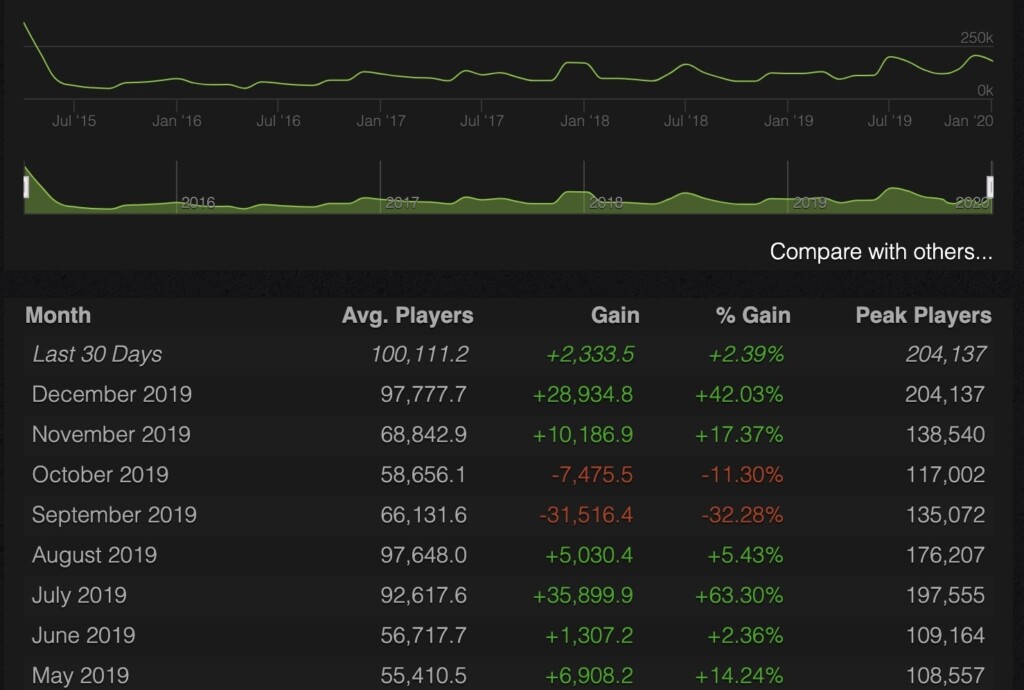
Task: Grab the left range handle on navigator
Action: [x=27, y=187]
